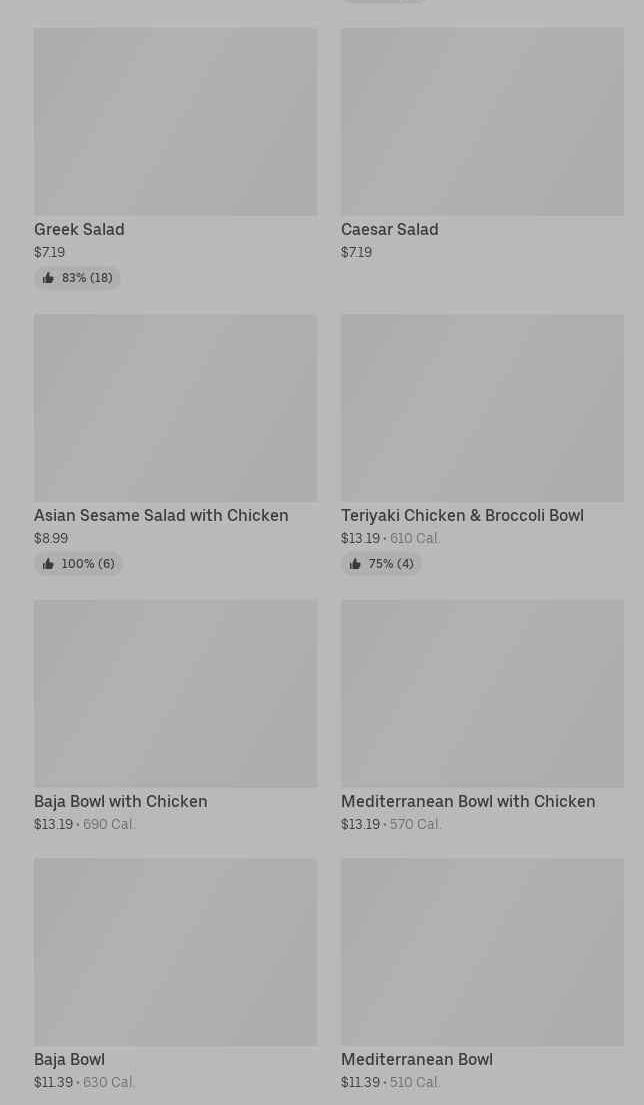644x1105 pixels.
Task: Select Baja Bowl with Chicken image
Action: point(175,693)
